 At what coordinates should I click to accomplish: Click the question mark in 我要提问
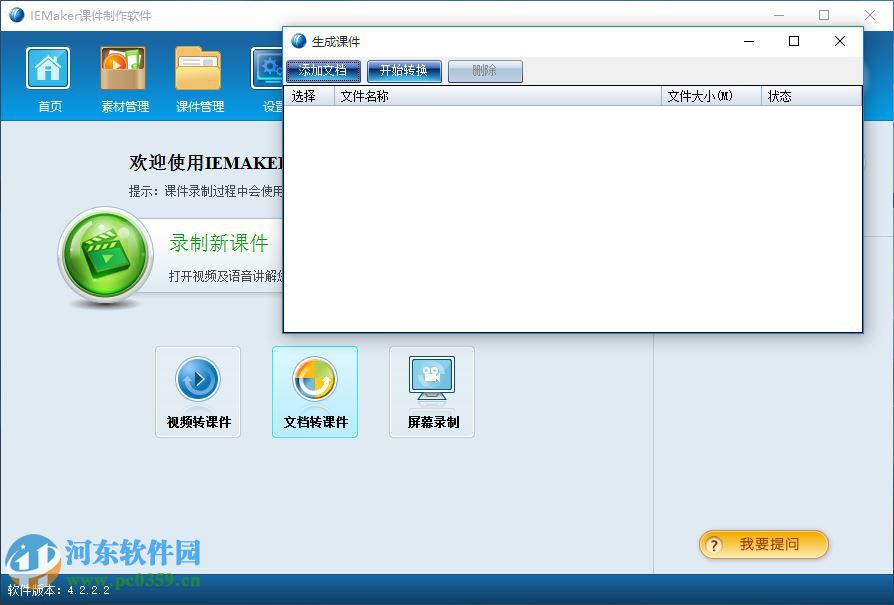(715, 545)
